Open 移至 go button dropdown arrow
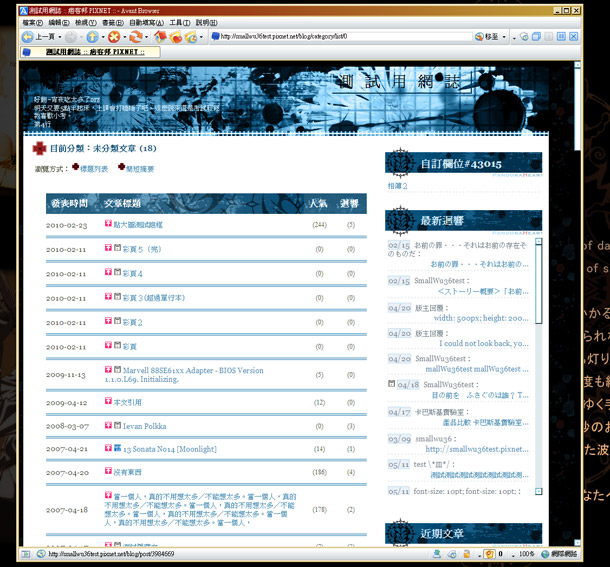This screenshot has height=567, width=610. click(x=504, y=37)
